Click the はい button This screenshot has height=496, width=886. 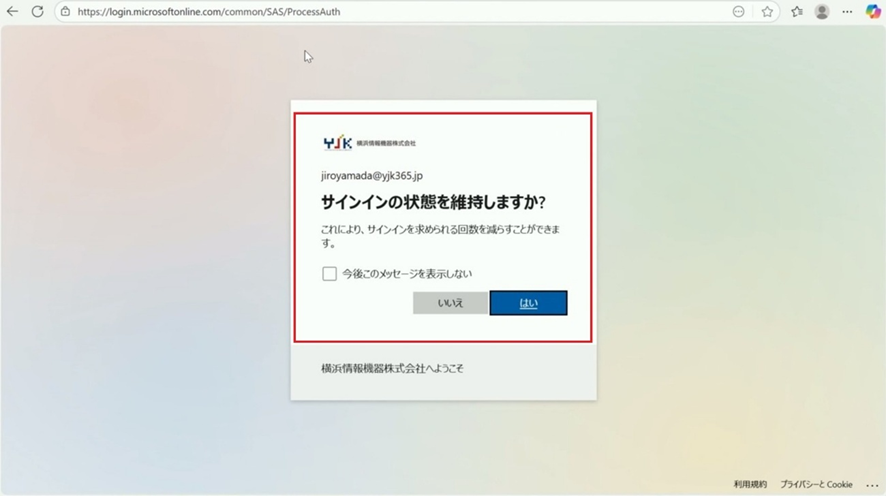click(528, 303)
